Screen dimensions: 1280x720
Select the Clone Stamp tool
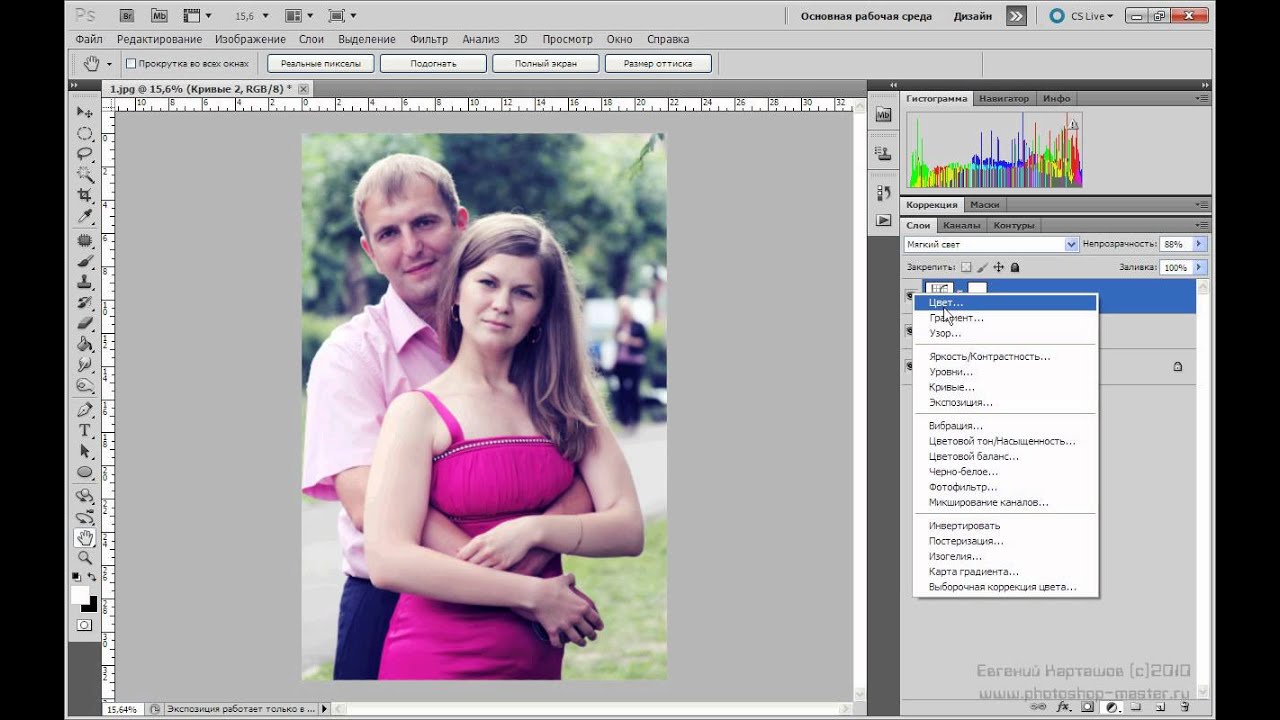click(x=85, y=282)
